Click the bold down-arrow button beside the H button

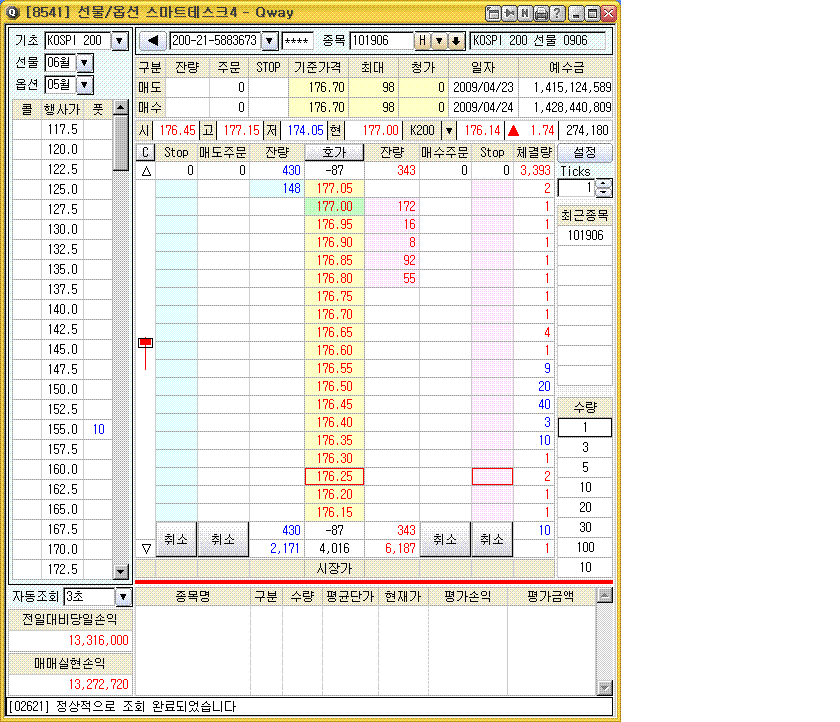[456, 41]
